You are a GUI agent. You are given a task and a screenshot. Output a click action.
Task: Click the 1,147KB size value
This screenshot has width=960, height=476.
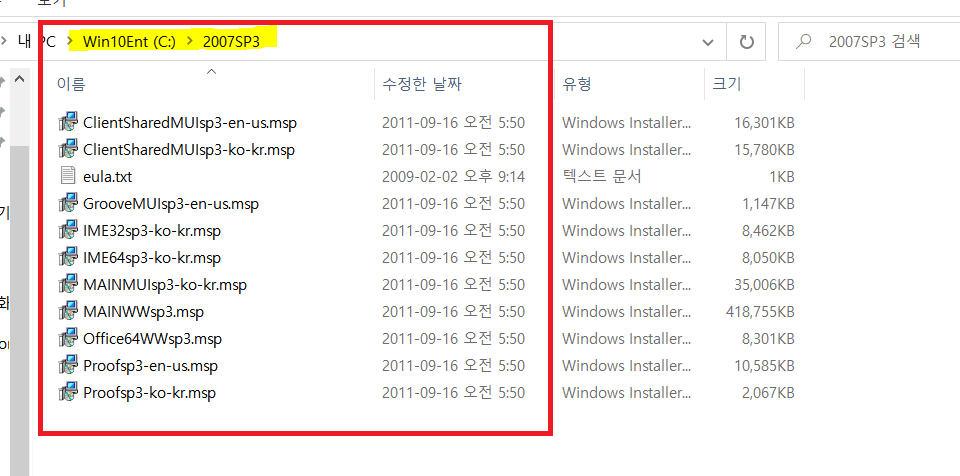[768, 203]
